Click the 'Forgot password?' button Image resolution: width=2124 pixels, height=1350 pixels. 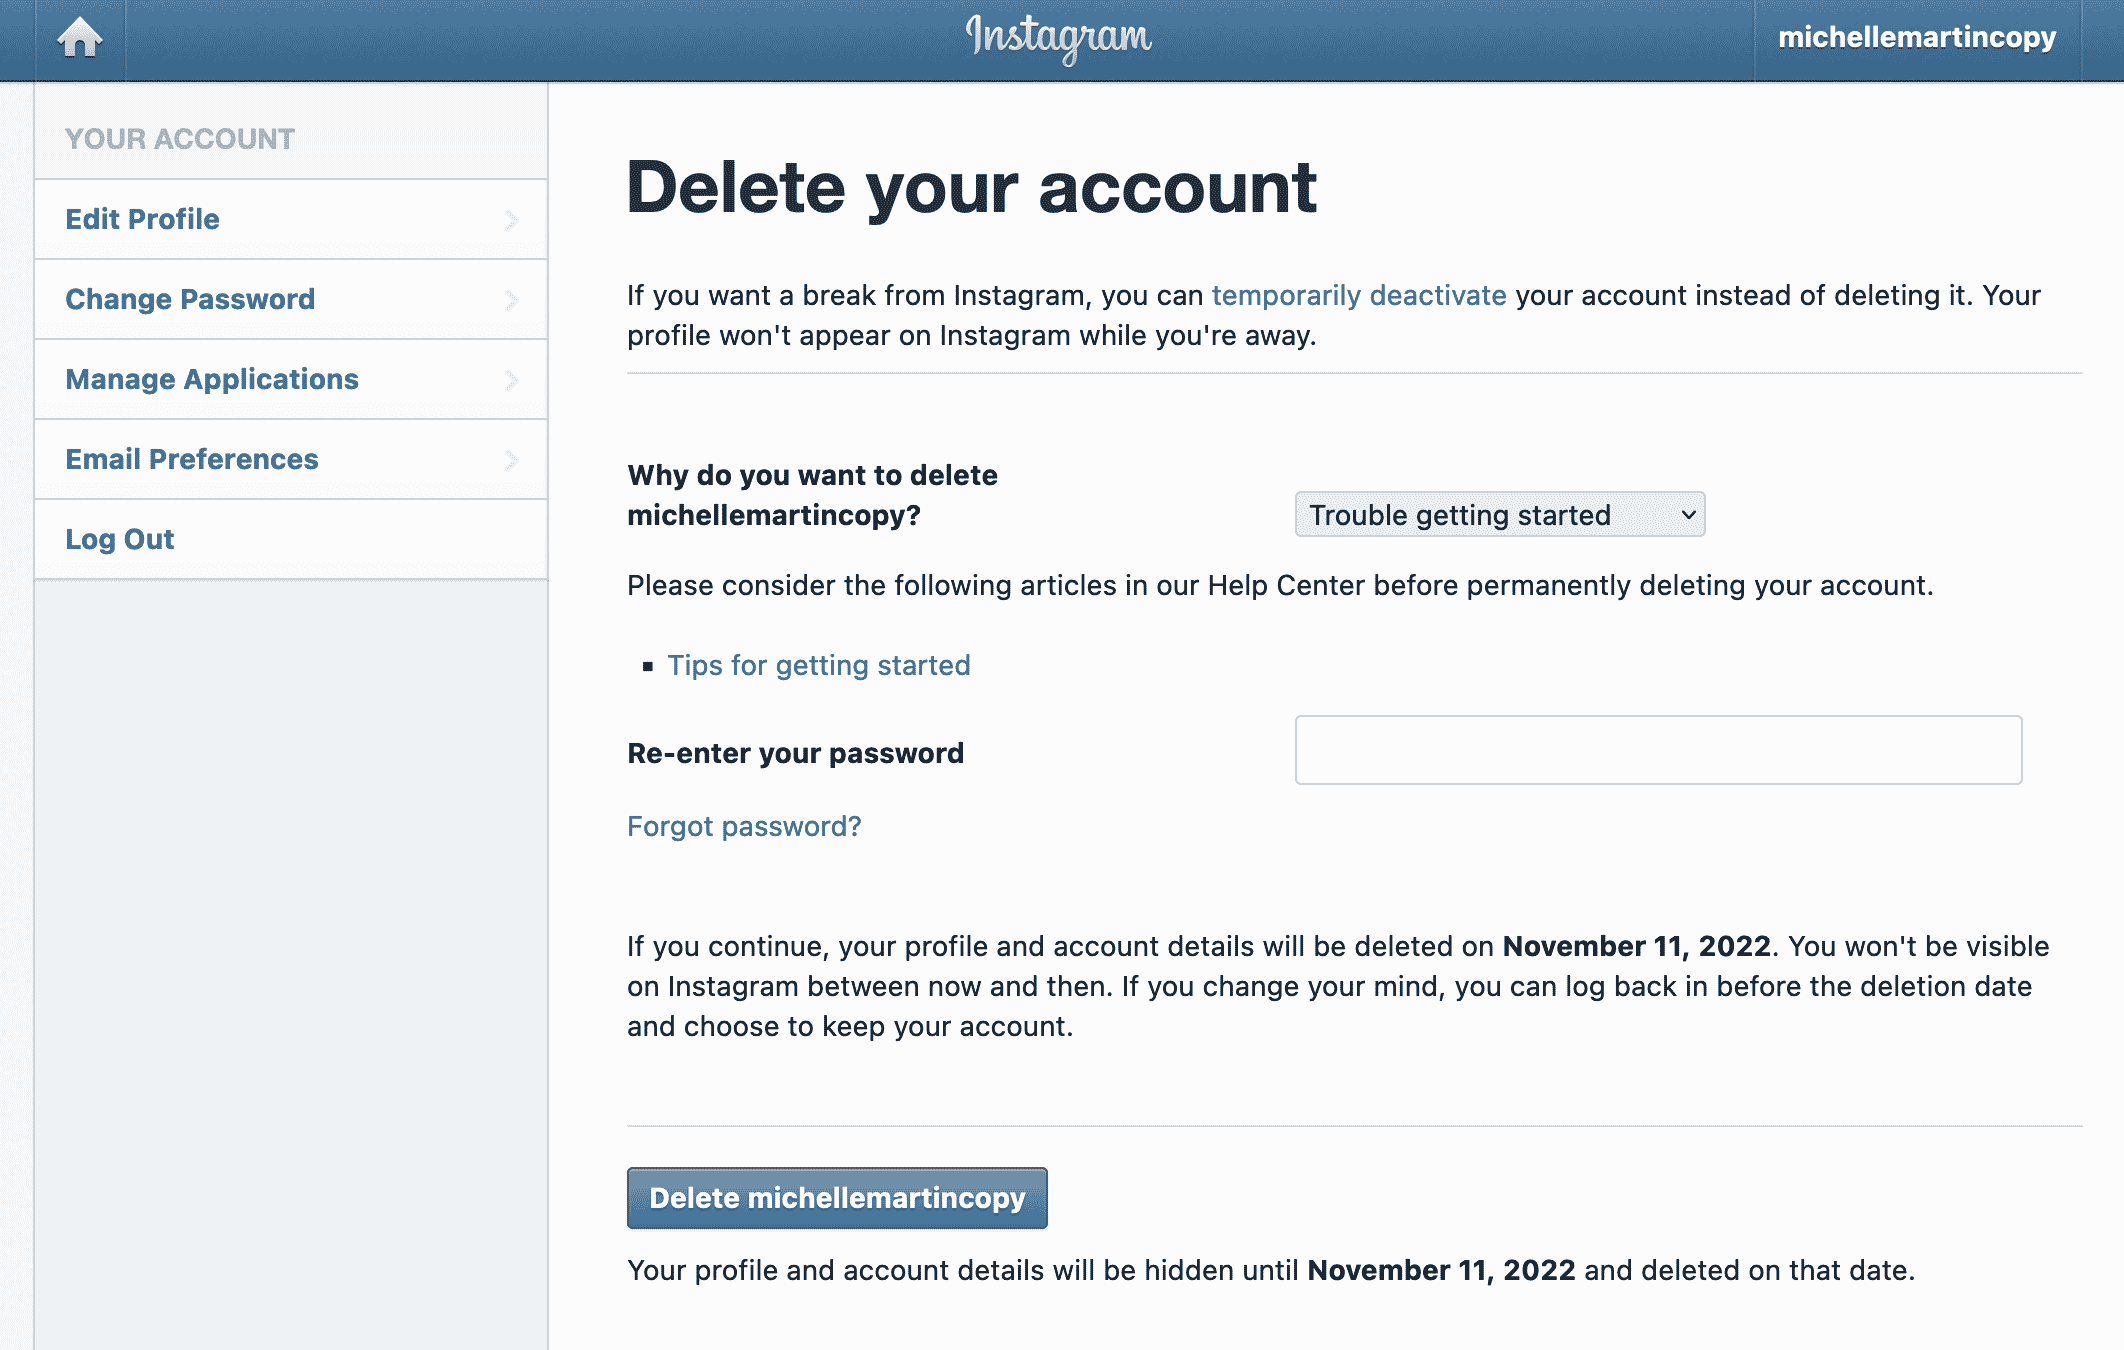743,824
